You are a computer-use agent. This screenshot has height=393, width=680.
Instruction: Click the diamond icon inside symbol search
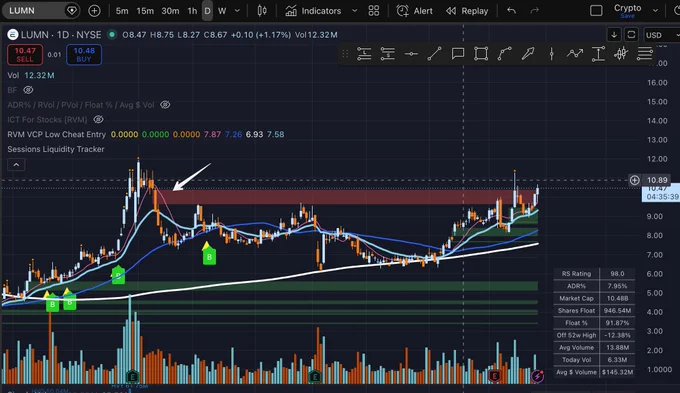coord(72,10)
